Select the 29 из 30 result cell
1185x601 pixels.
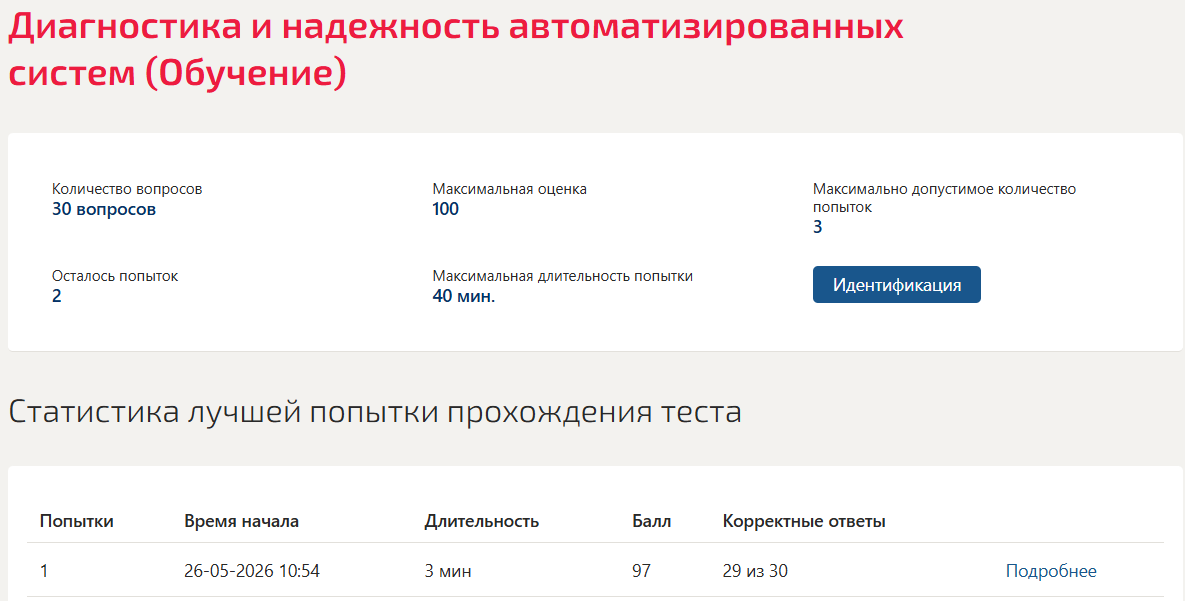(x=755, y=571)
